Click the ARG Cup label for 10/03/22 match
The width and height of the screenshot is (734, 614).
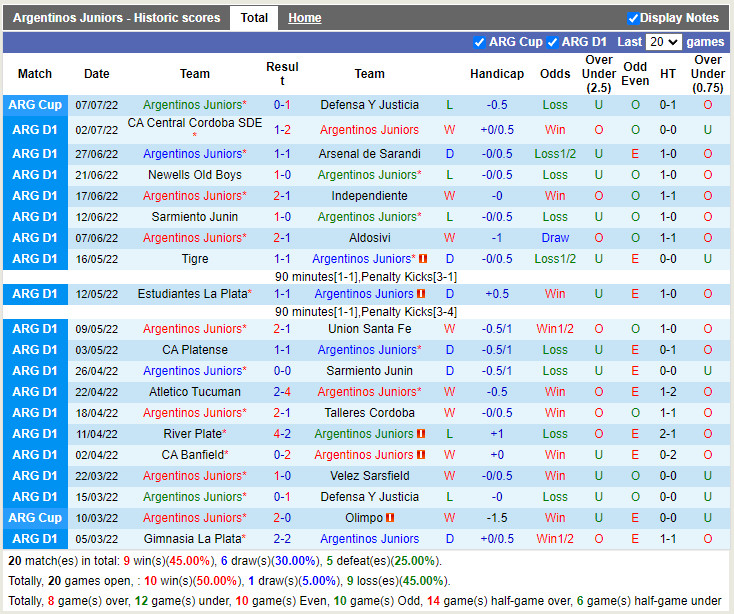click(x=35, y=518)
